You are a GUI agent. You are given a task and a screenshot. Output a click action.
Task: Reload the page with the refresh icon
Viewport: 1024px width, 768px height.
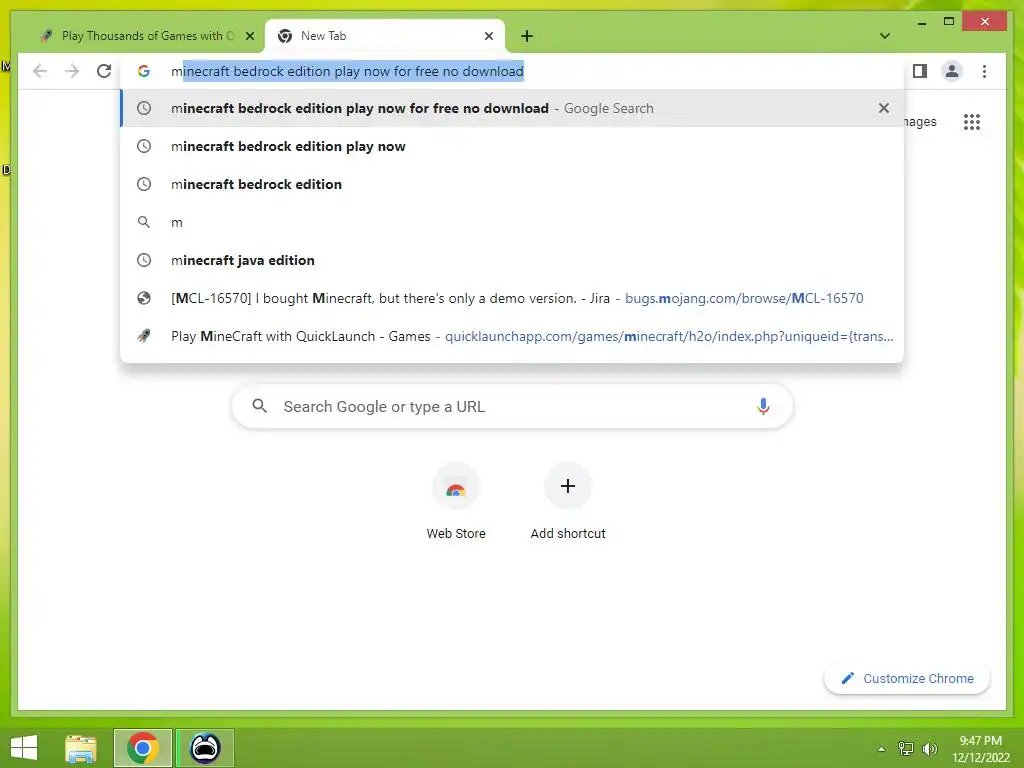(x=104, y=71)
